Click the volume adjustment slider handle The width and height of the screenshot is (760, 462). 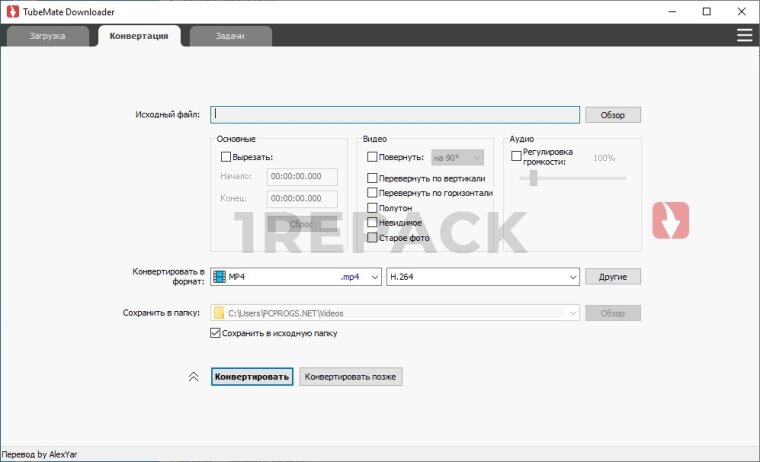[534, 178]
